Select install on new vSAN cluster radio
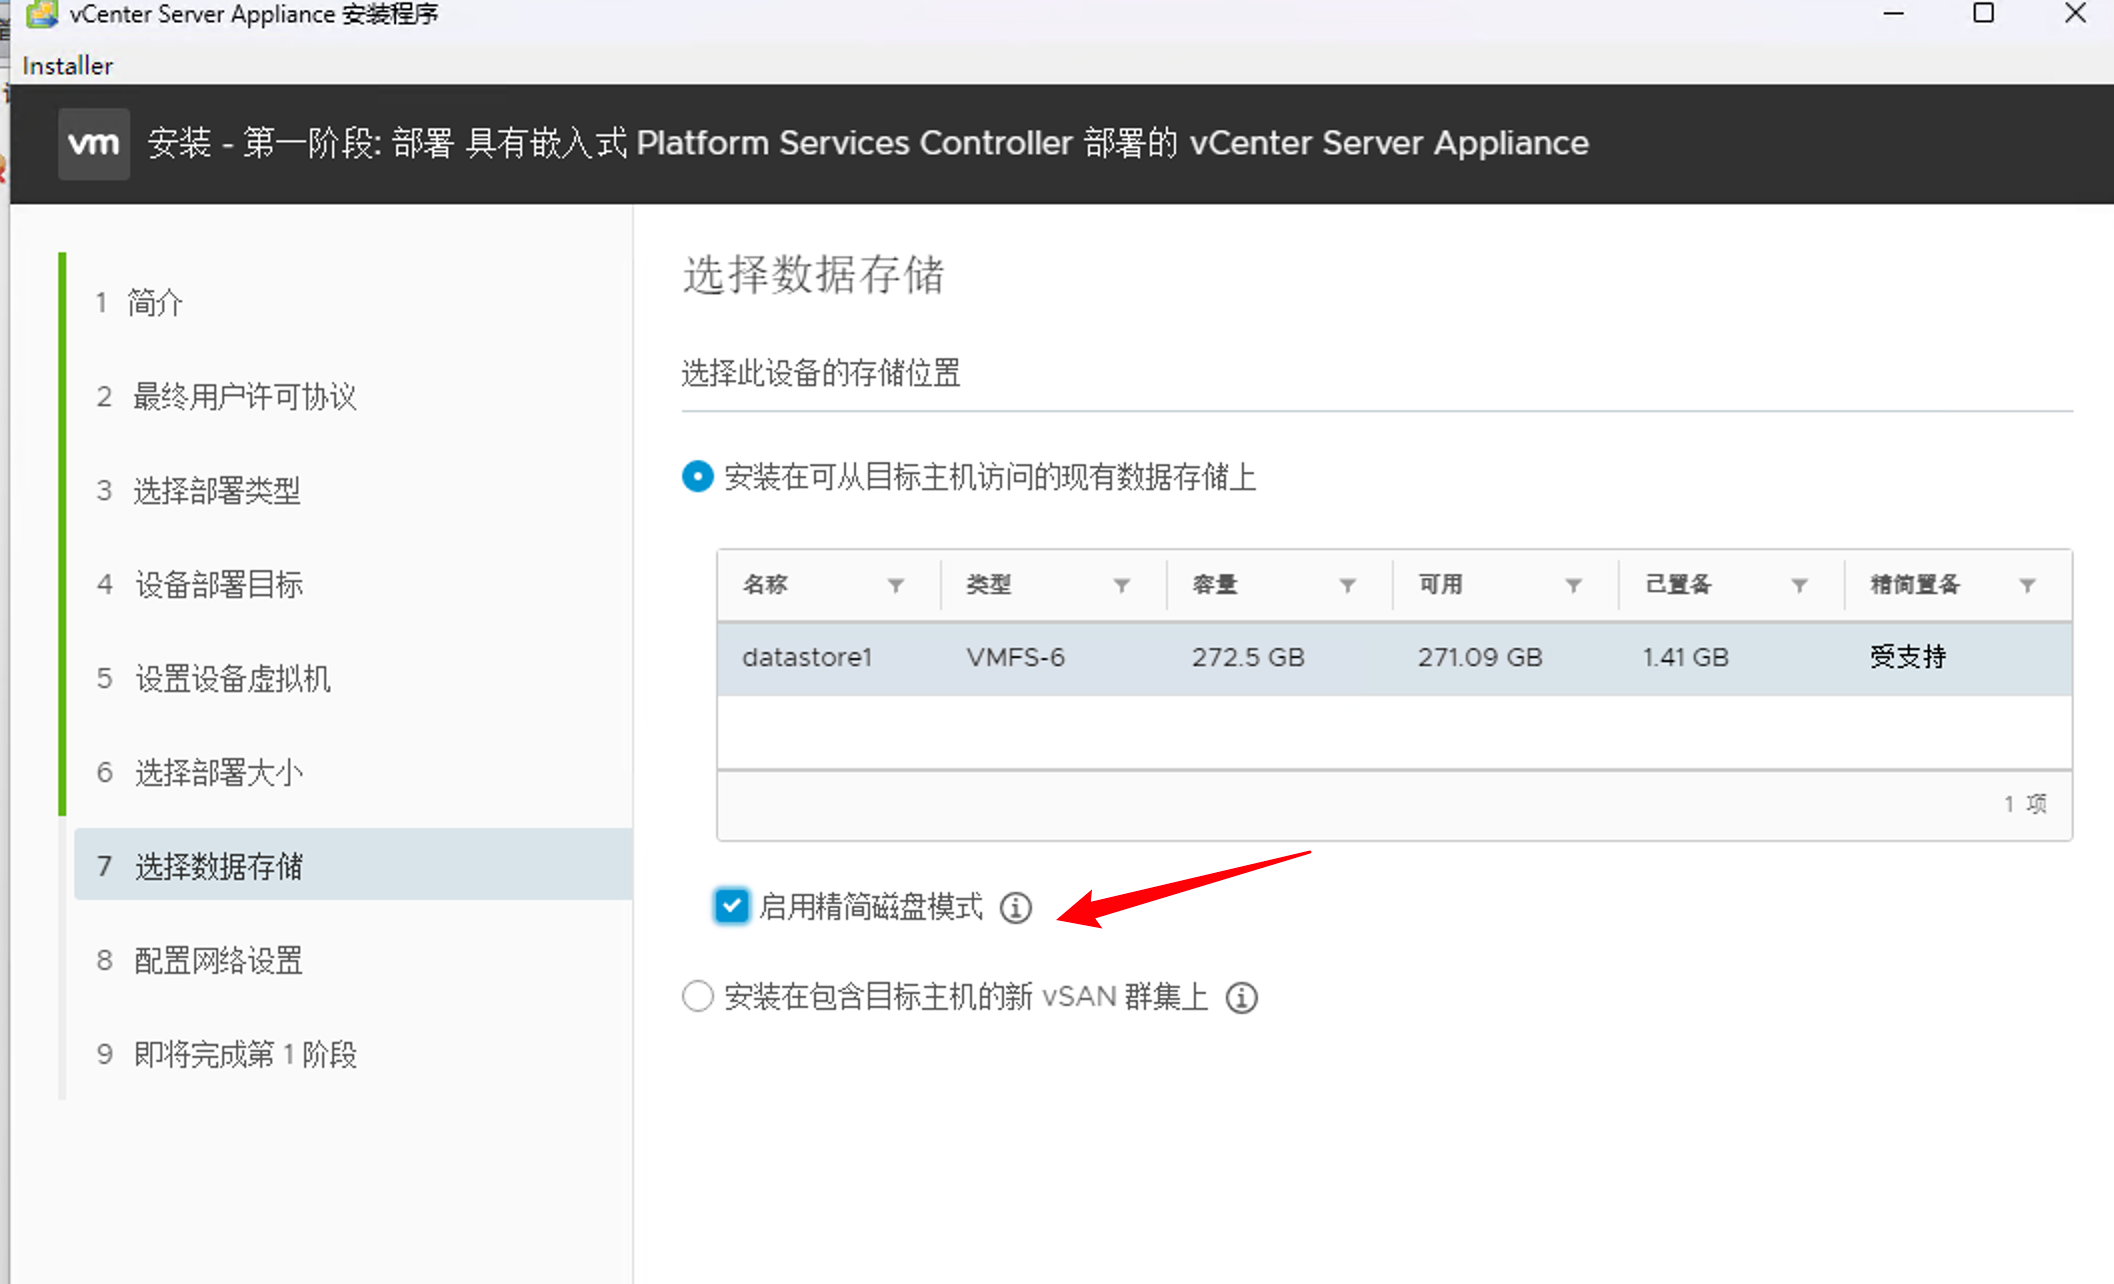Viewport: 2114px width, 1284px height. pos(698,996)
